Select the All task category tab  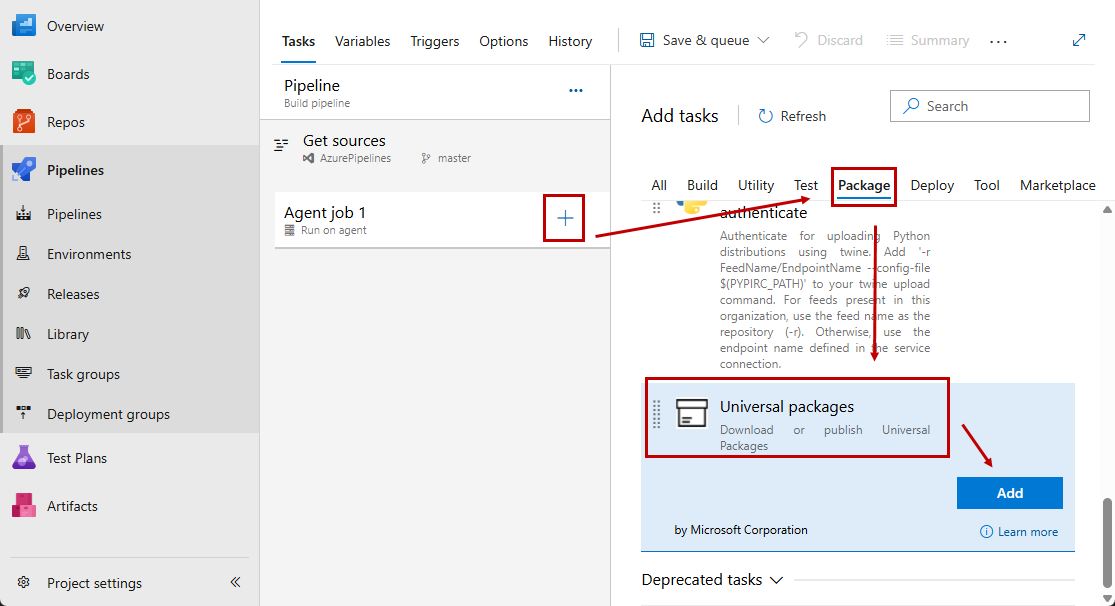coord(659,185)
